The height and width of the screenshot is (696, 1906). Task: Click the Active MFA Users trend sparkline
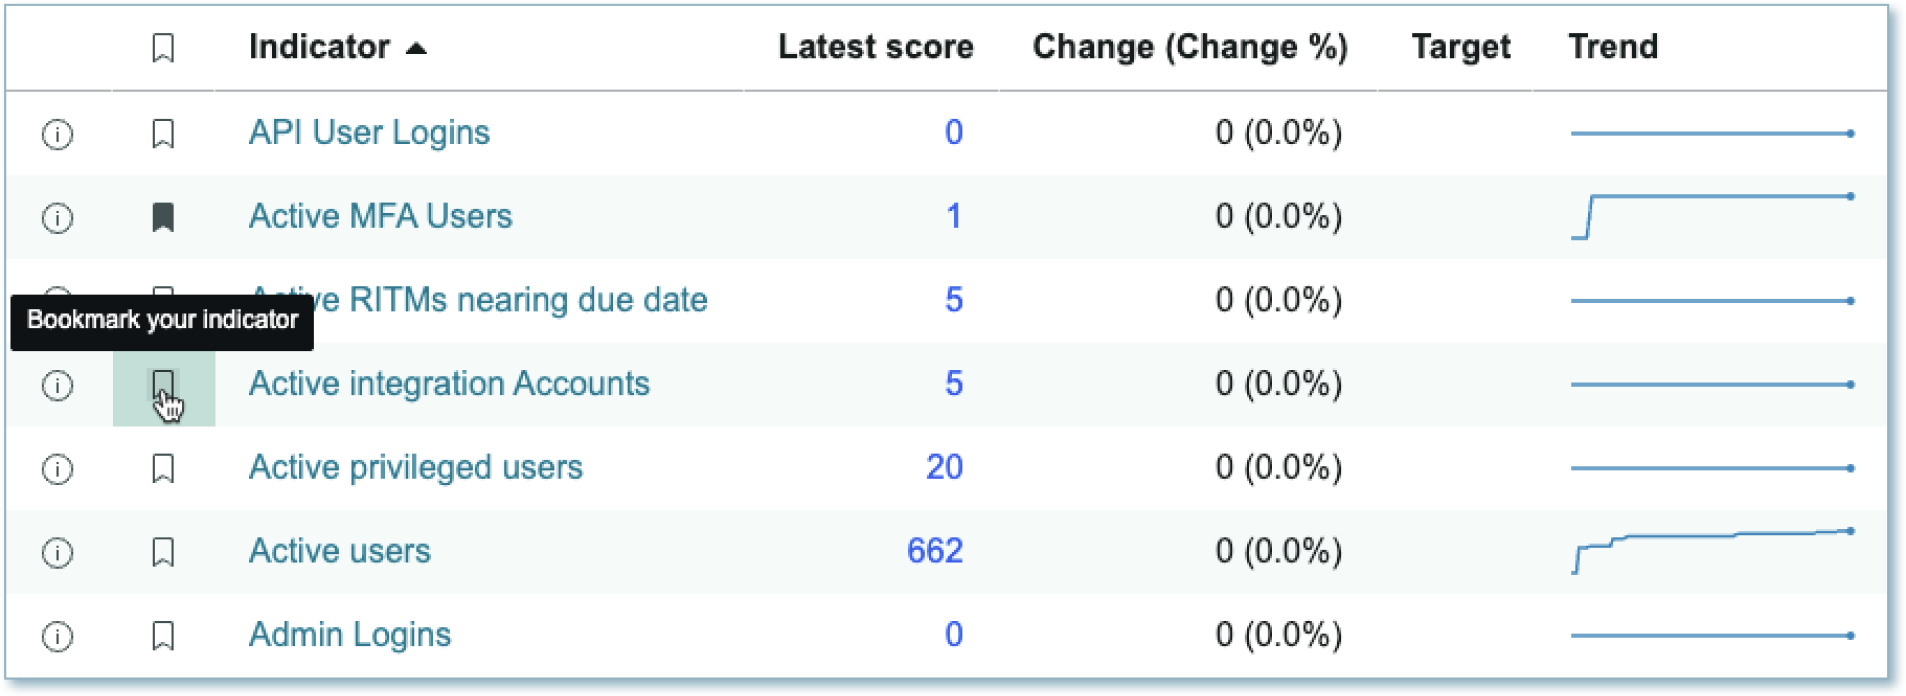[x=1712, y=217]
